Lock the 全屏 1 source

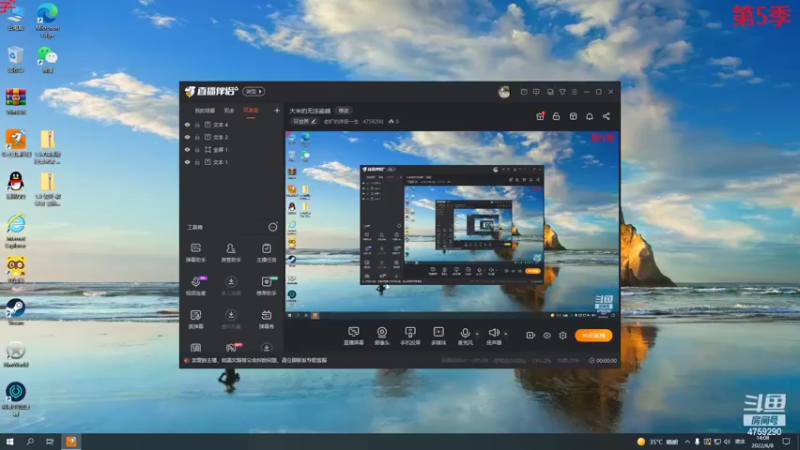point(197,149)
